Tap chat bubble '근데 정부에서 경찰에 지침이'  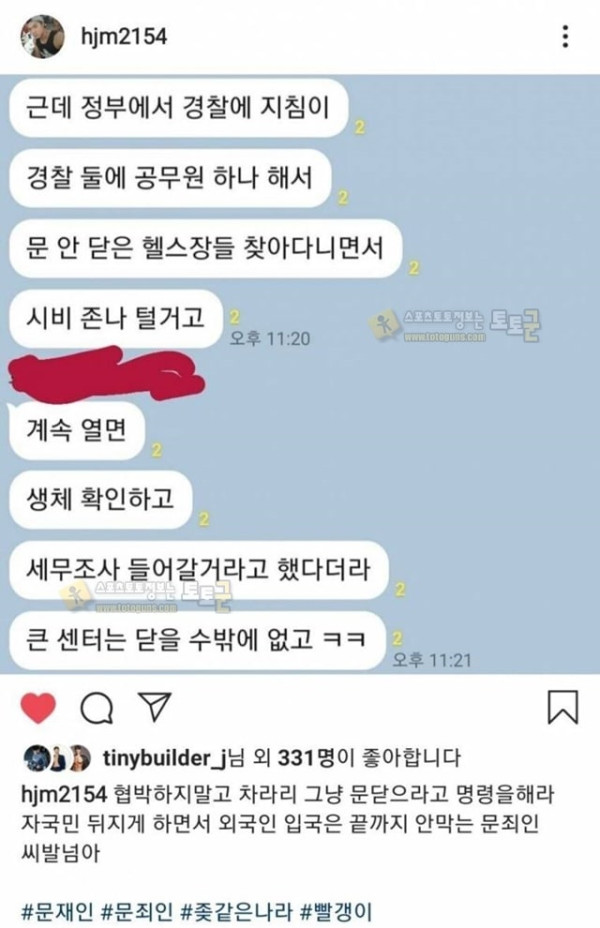tap(179, 108)
